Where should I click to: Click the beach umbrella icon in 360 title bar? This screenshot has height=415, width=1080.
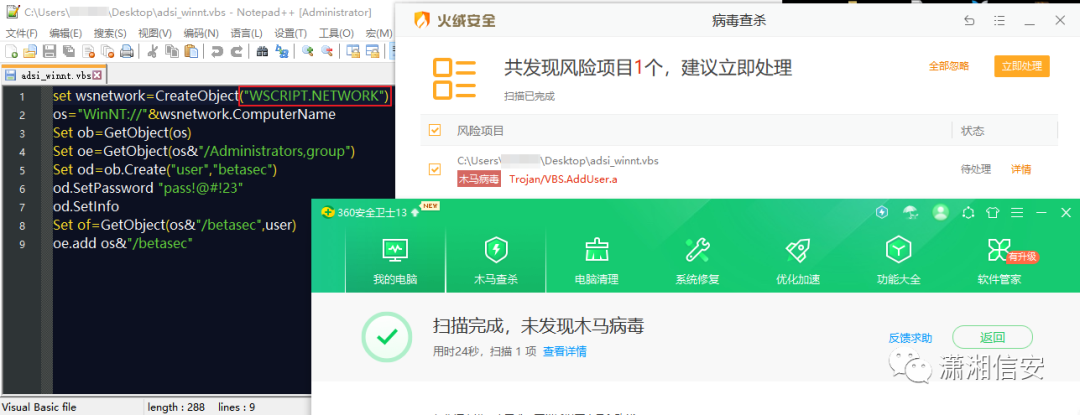[910, 212]
